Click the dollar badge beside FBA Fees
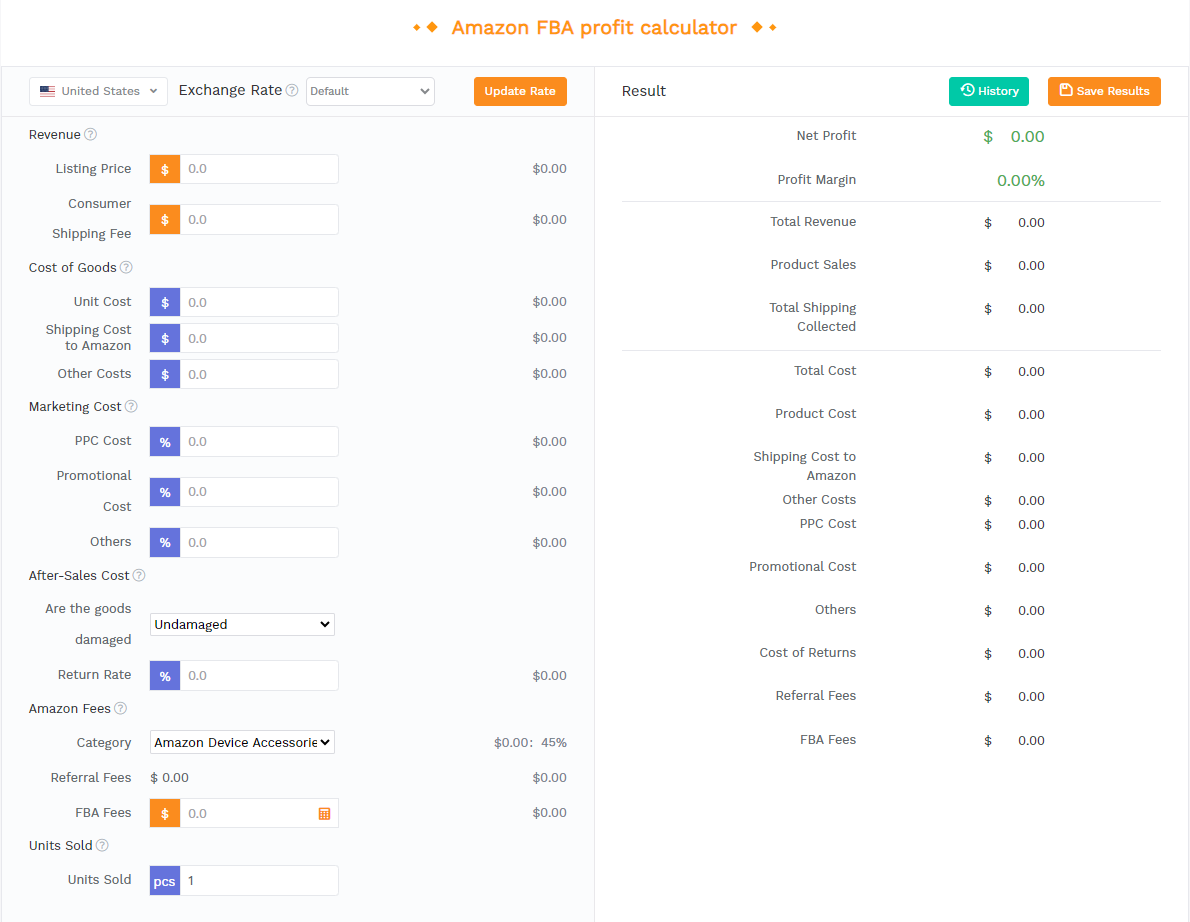1190x922 pixels. [x=165, y=813]
